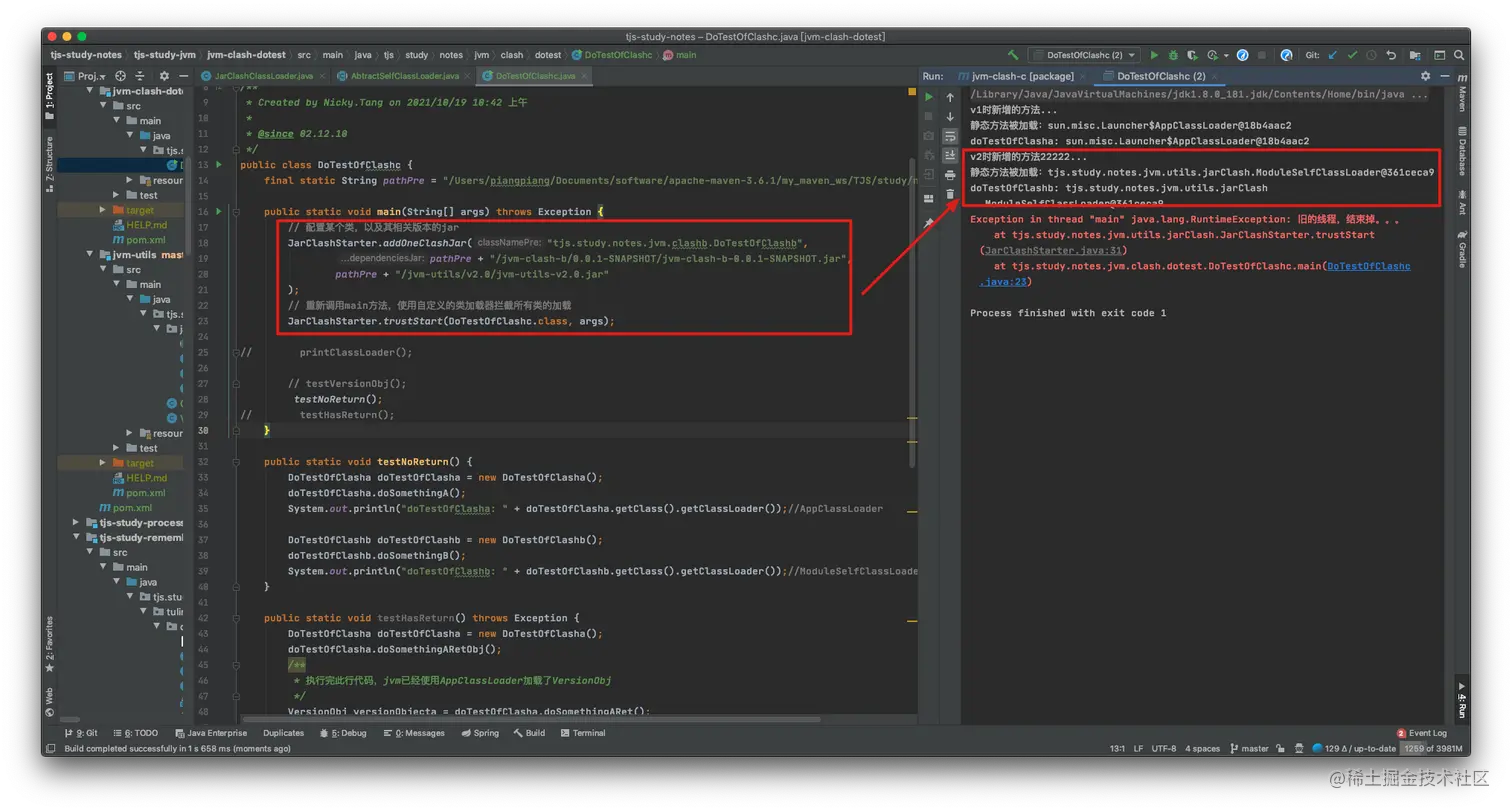
Task: Open the DoTestOfClashc run configuration dropdown
Action: 1084,55
